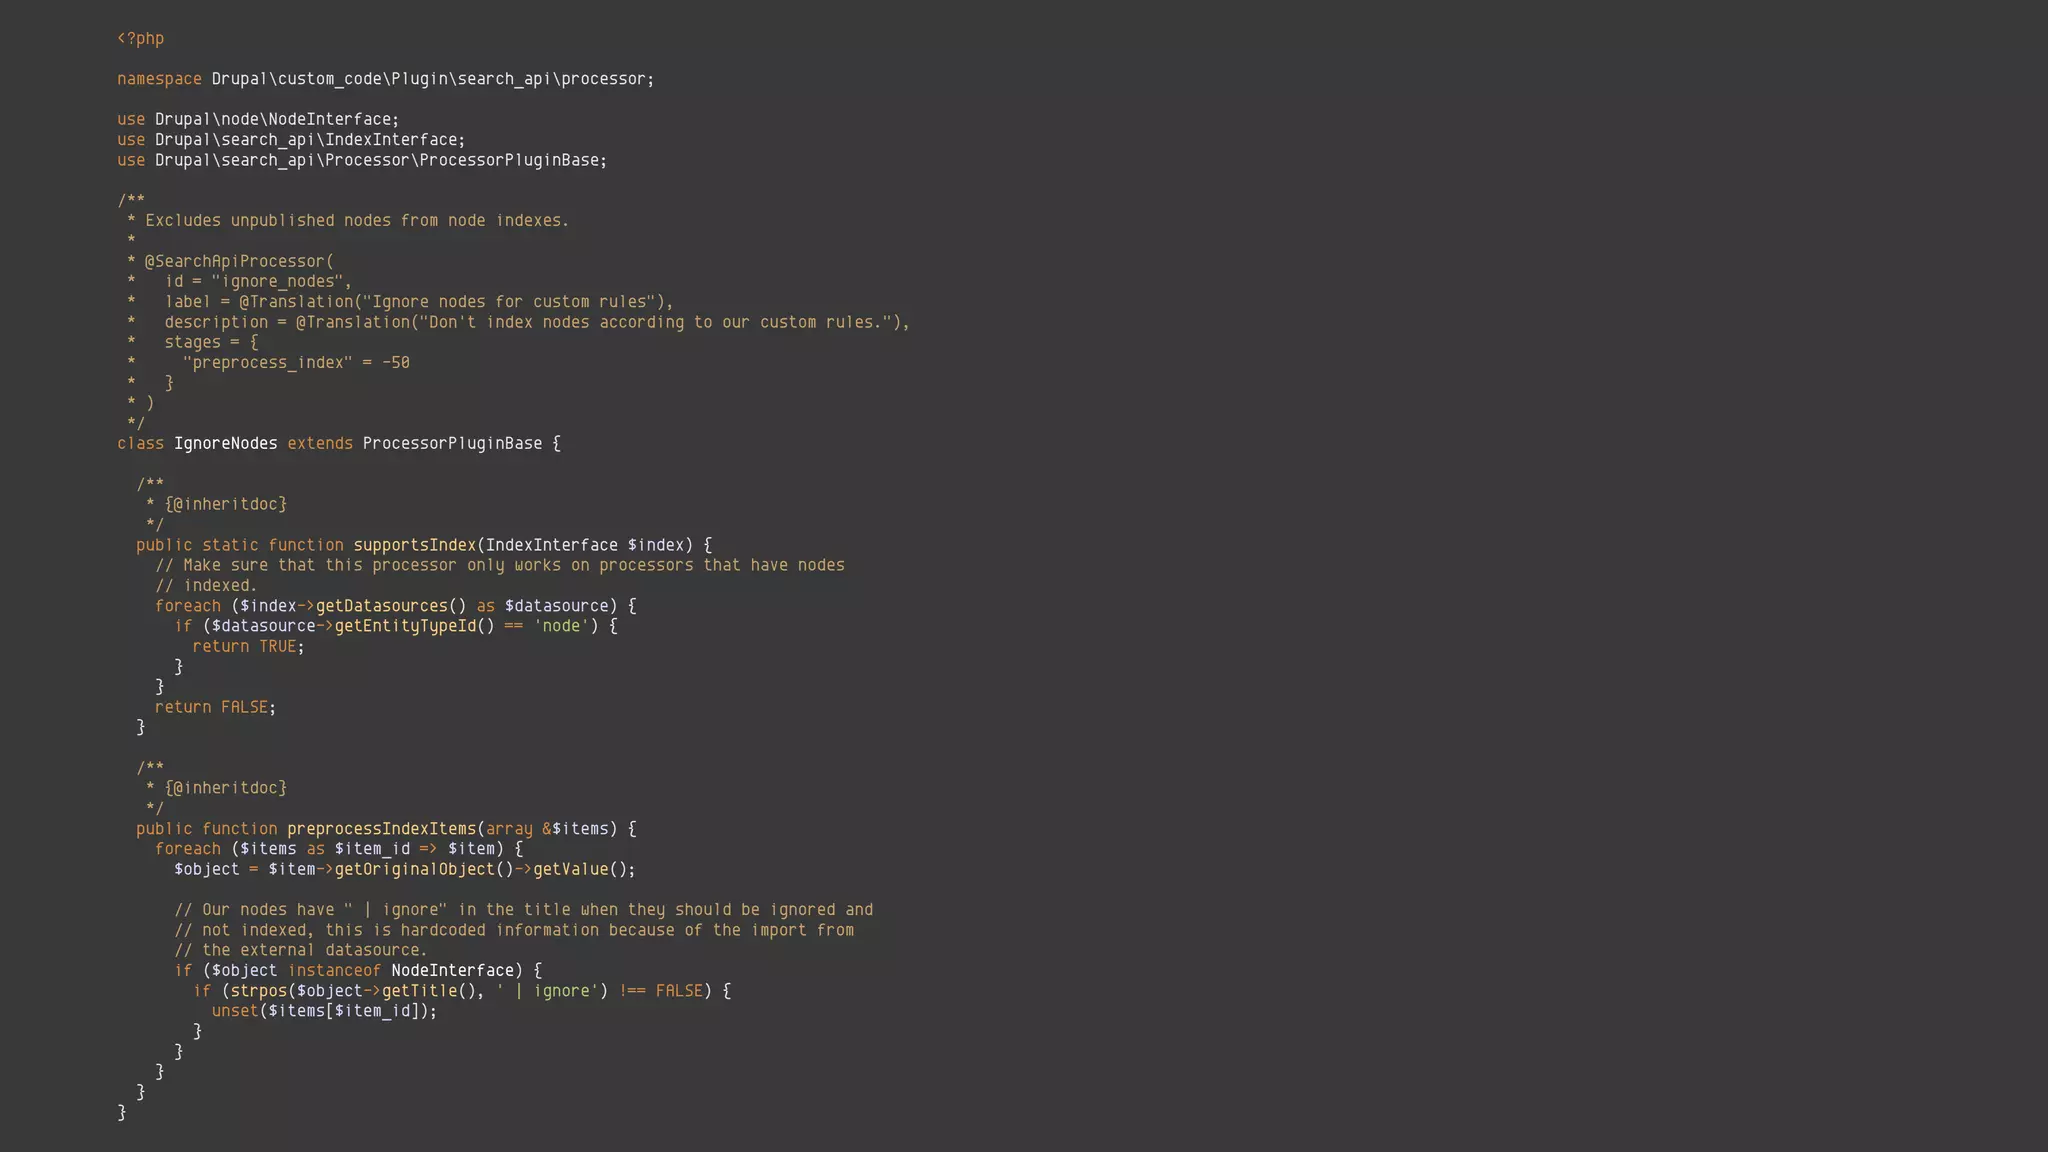Click the "array &$items" parameter

click(547, 829)
